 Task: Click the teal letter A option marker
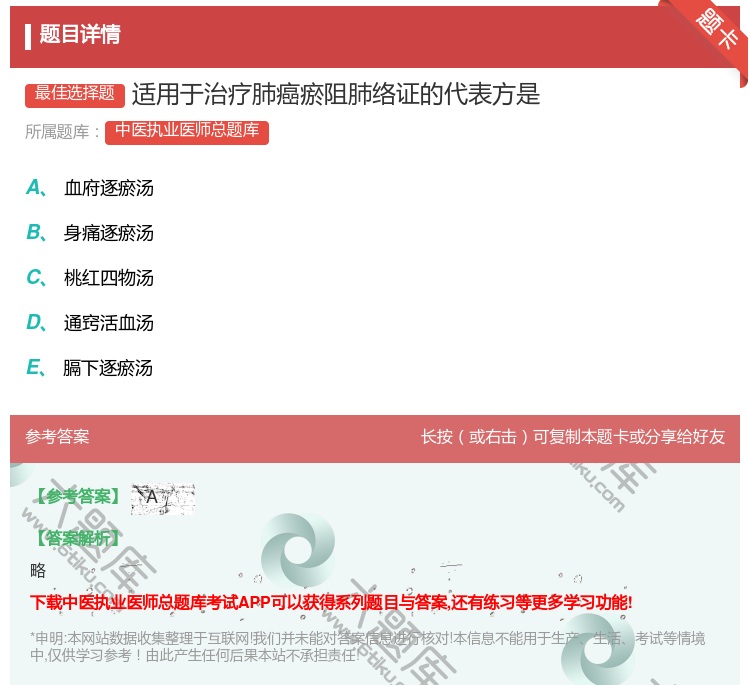(x=34, y=188)
